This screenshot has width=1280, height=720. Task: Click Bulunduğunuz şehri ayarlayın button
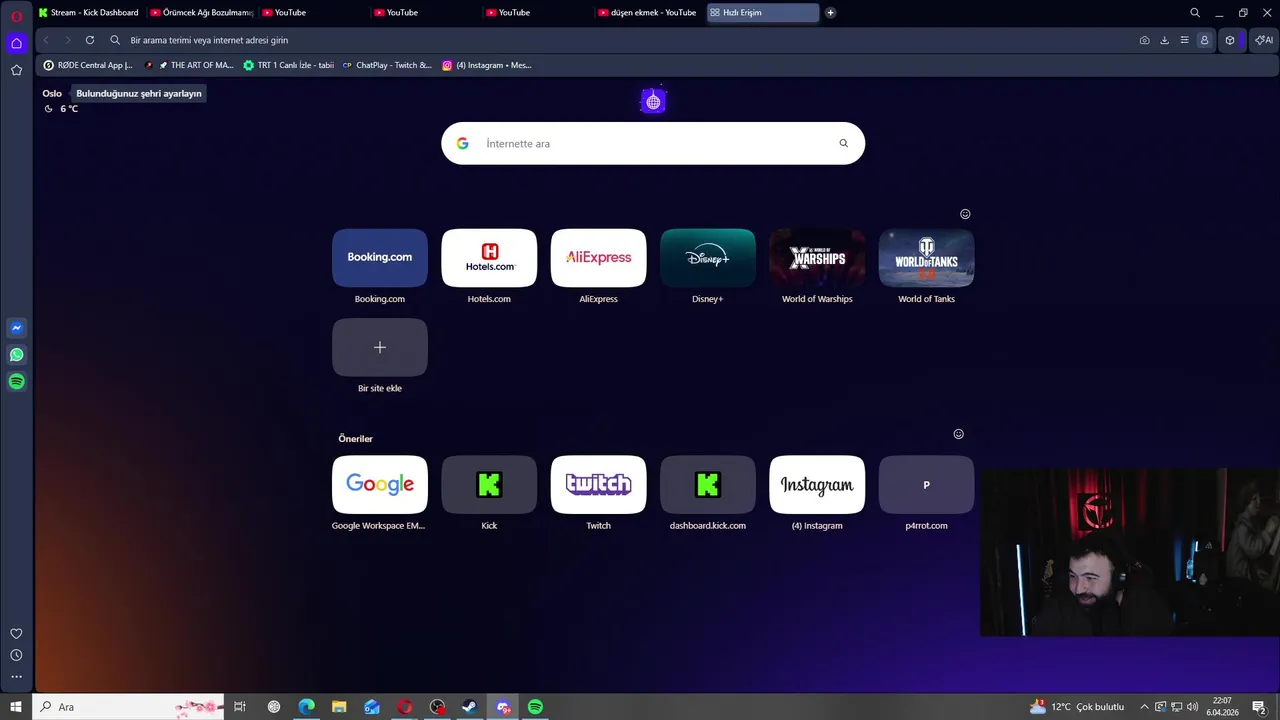(x=139, y=93)
